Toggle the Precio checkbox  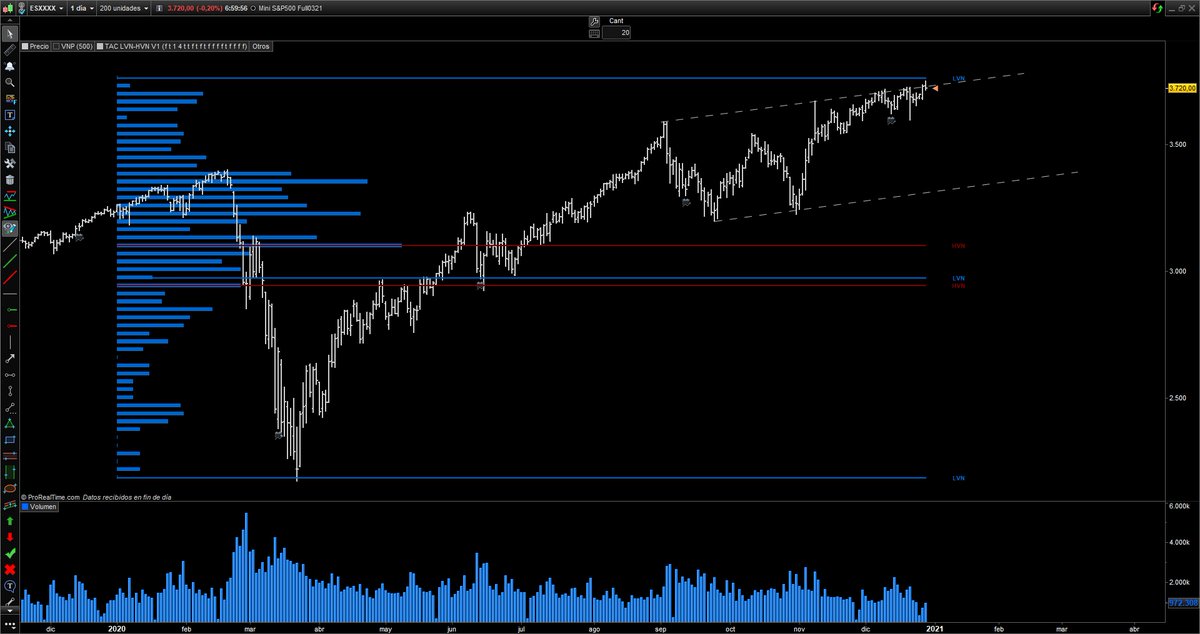24,46
